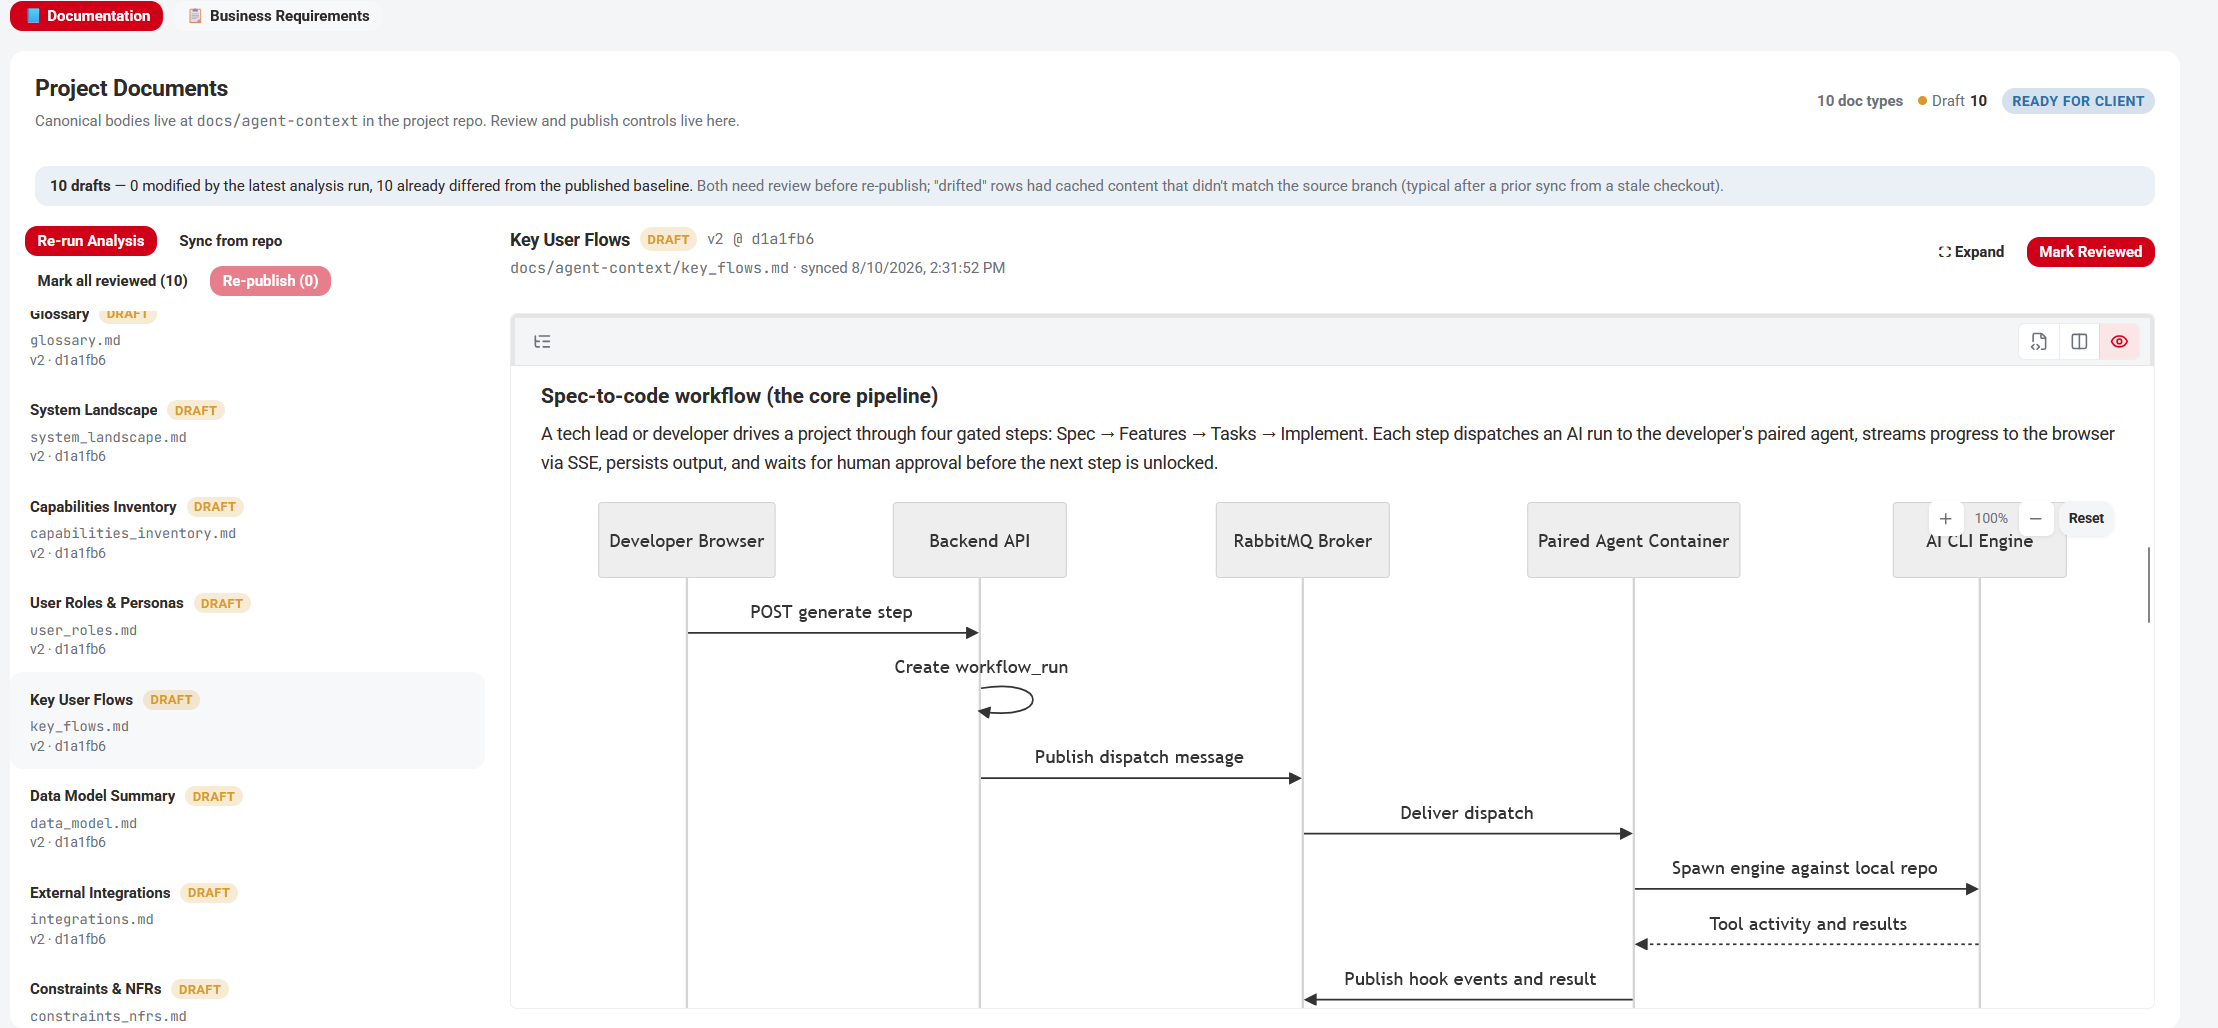The height and width of the screenshot is (1028, 2218).
Task: Click the Paired Agent Container node
Action: [x=1633, y=540]
